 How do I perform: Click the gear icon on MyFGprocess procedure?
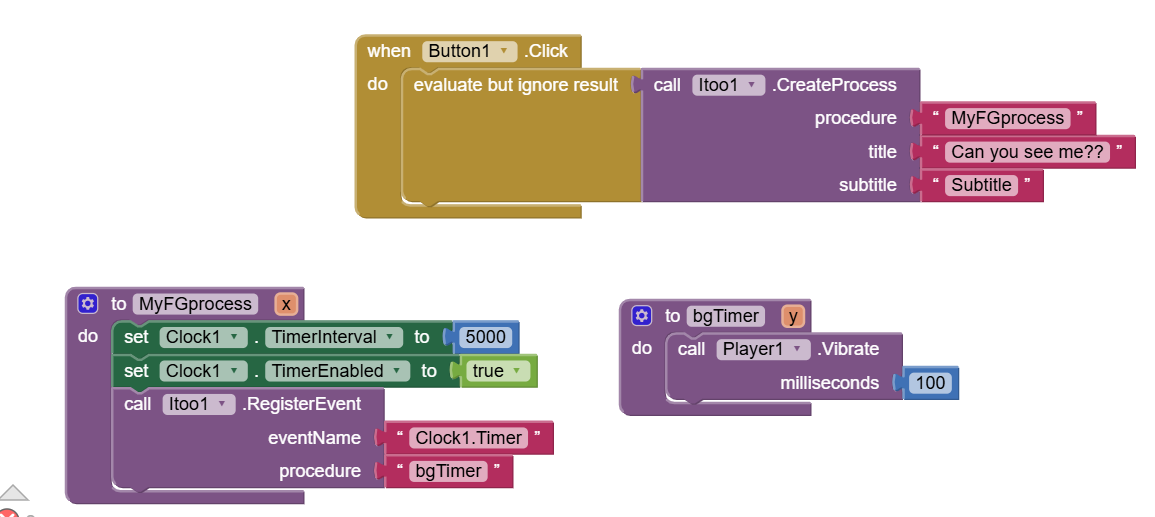(88, 304)
